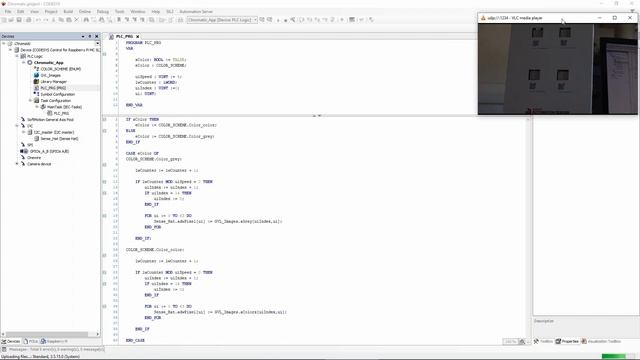The image size is (640, 360).
Task: Click the Login icon after application dropdown
Action: pyautogui.click(x=262, y=20)
